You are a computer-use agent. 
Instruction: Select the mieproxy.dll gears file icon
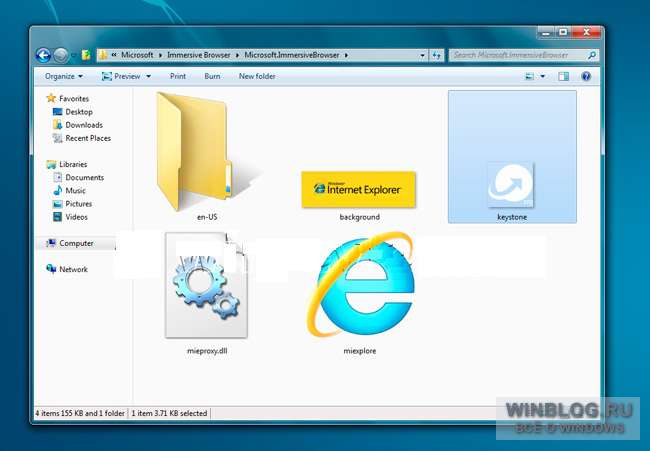tap(206, 286)
